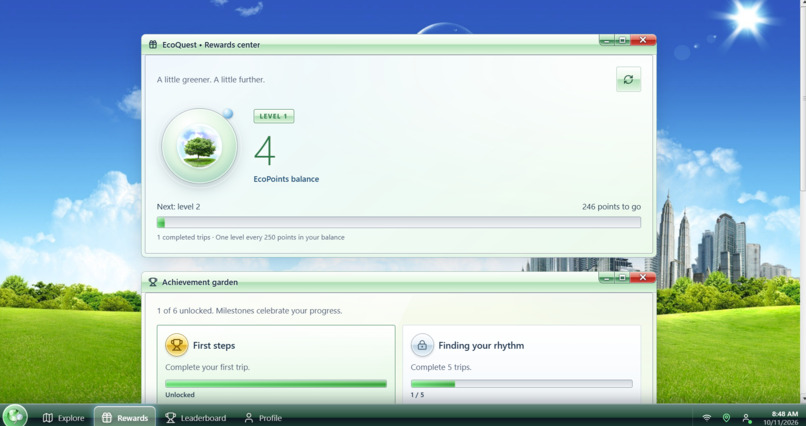Click "Next: level 2" text
The height and width of the screenshot is (426, 806).
coord(178,207)
